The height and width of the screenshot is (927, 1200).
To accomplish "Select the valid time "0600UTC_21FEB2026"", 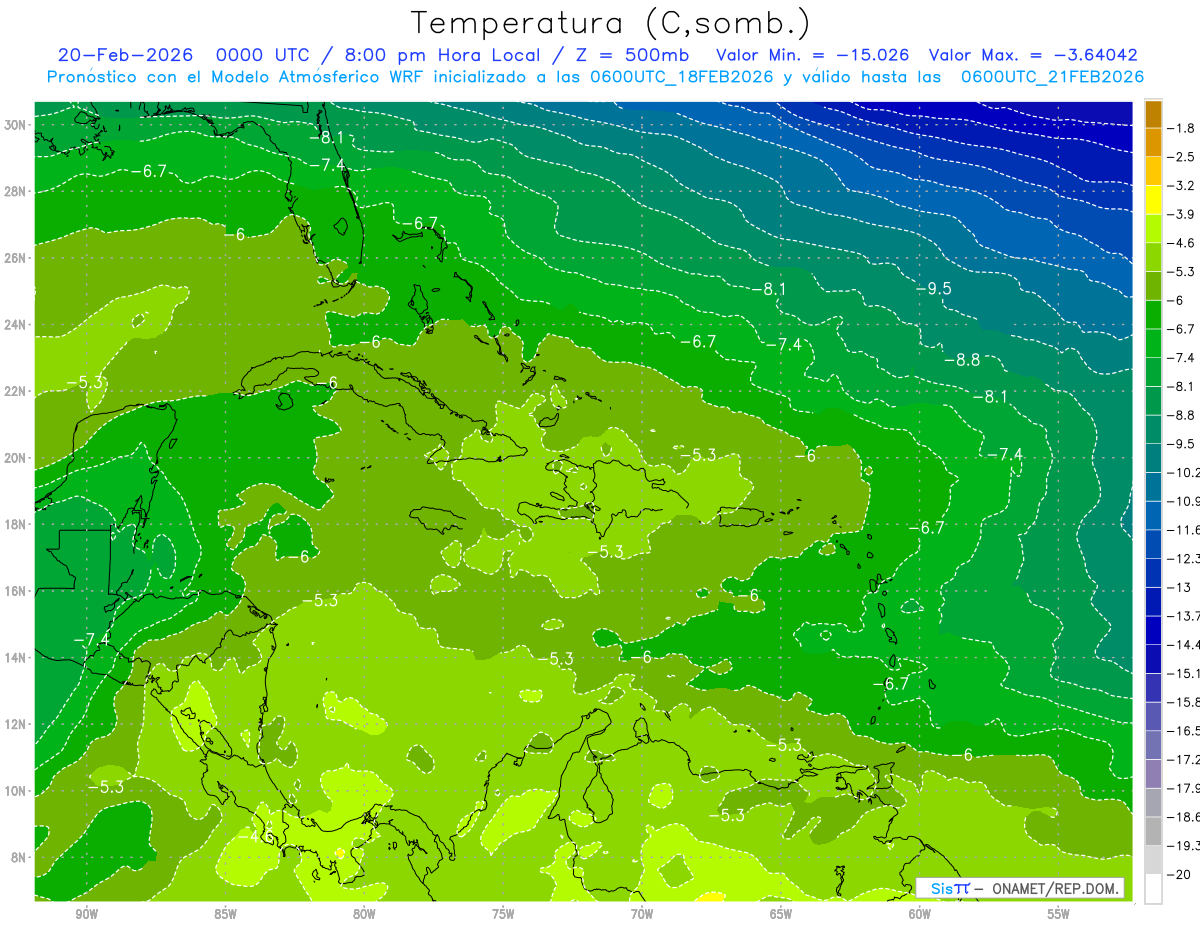I will click(x=1053, y=77).
